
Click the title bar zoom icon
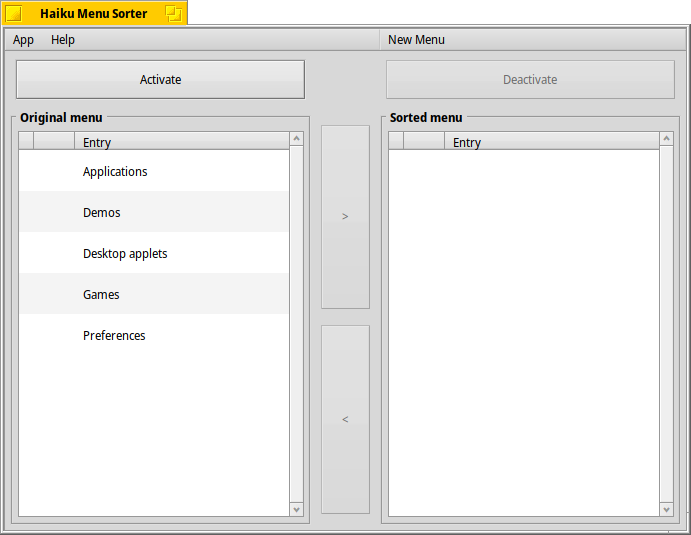[174, 14]
